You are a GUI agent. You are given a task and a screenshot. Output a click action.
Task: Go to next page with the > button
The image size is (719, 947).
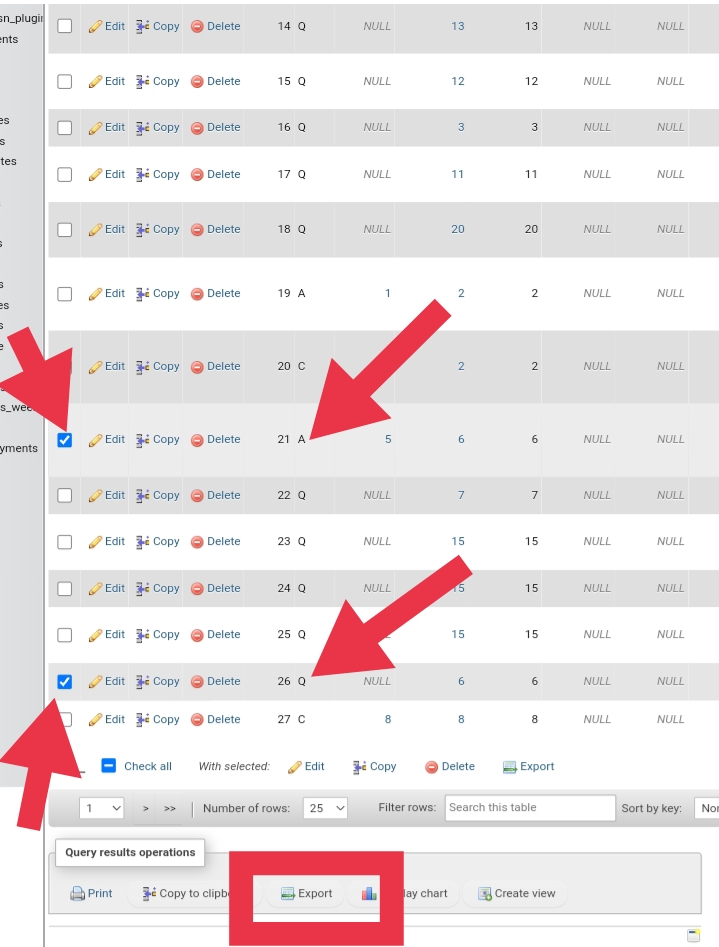tap(146, 808)
